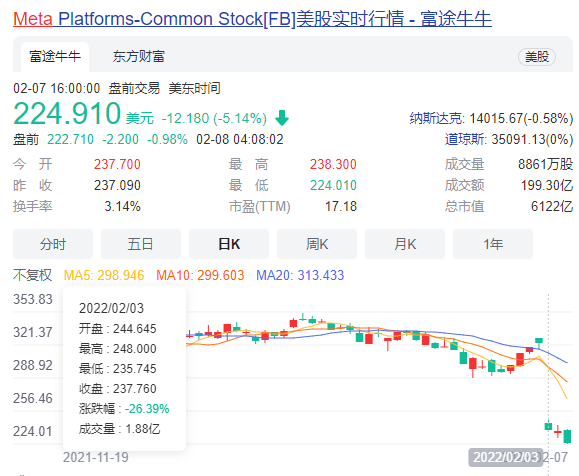Click the tooltip volume 成交量 : 1.88亿
Screen dimensions: 579x476
tap(119, 429)
